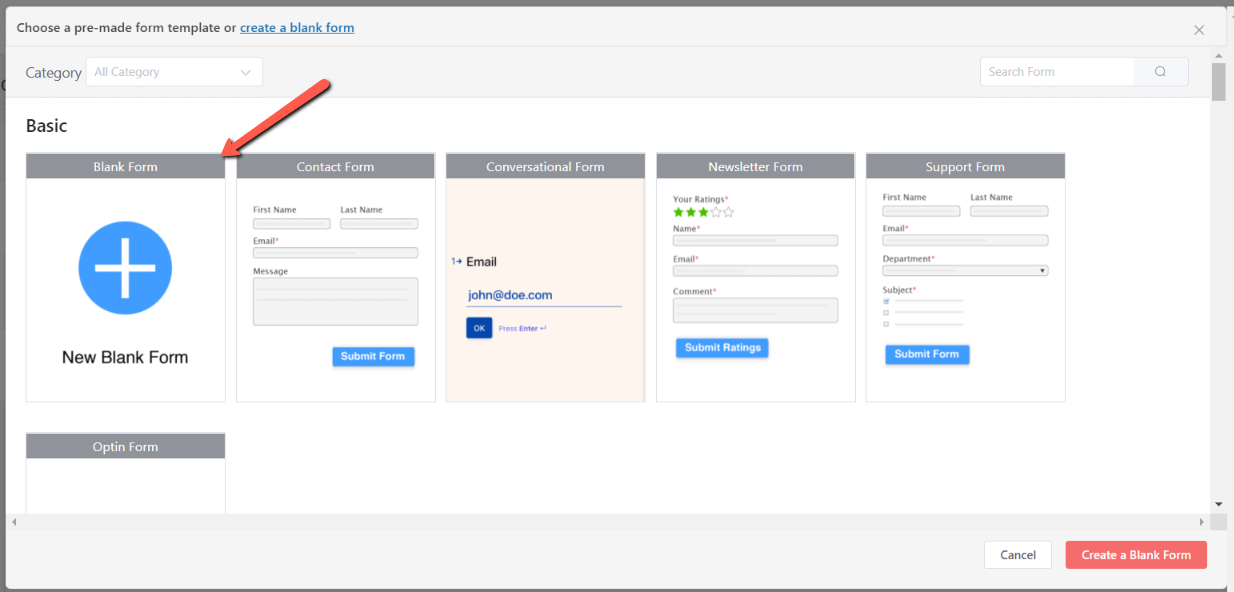
Task: Click the horizontal scrollbar left arrow
Action: pos(13,522)
